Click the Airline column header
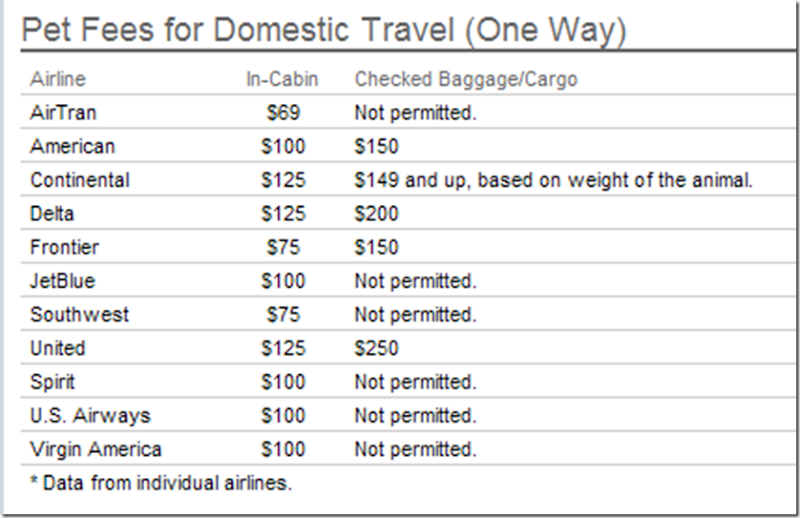The image size is (800, 518). pyautogui.click(x=58, y=79)
